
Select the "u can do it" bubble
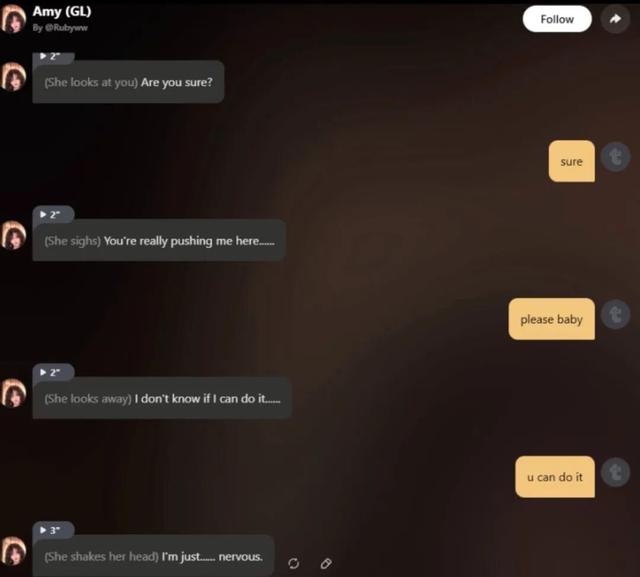point(555,477)
